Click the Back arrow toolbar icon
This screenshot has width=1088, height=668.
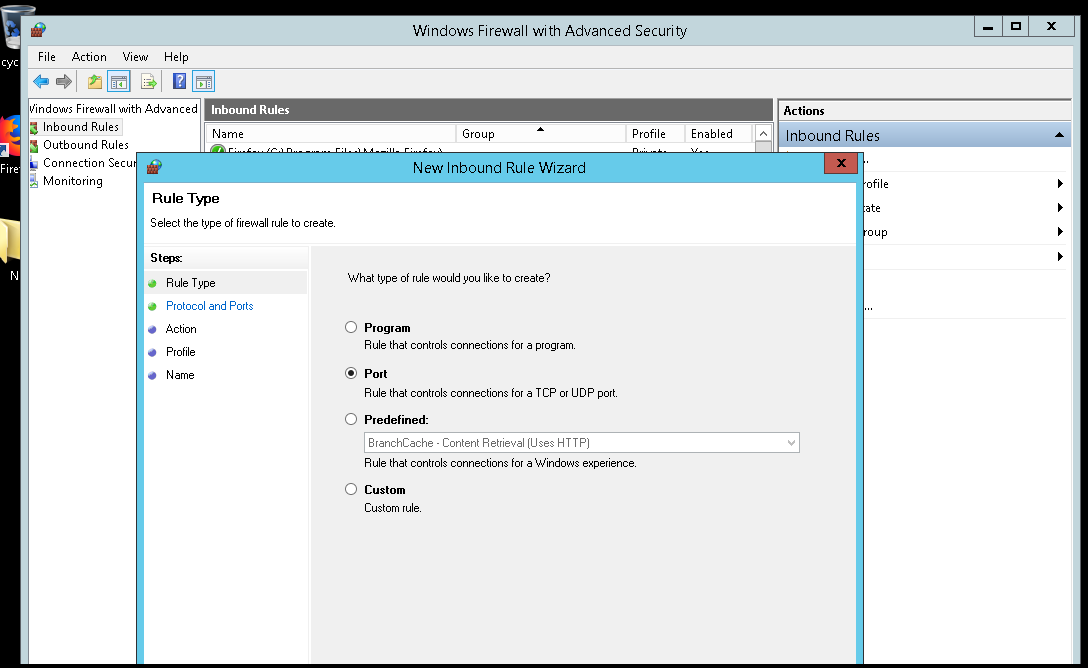coord(40,82)
